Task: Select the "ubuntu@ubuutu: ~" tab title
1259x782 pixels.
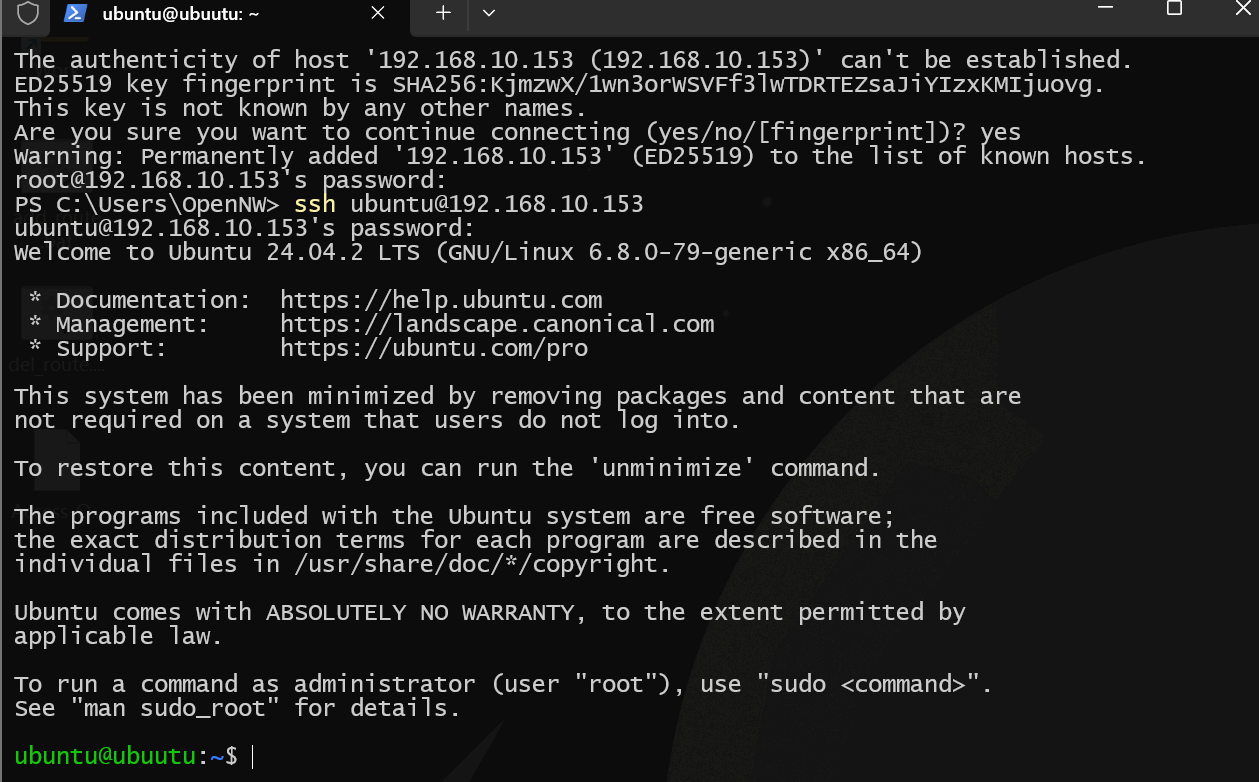Action: pyautogui.click(x=181, y=14)
